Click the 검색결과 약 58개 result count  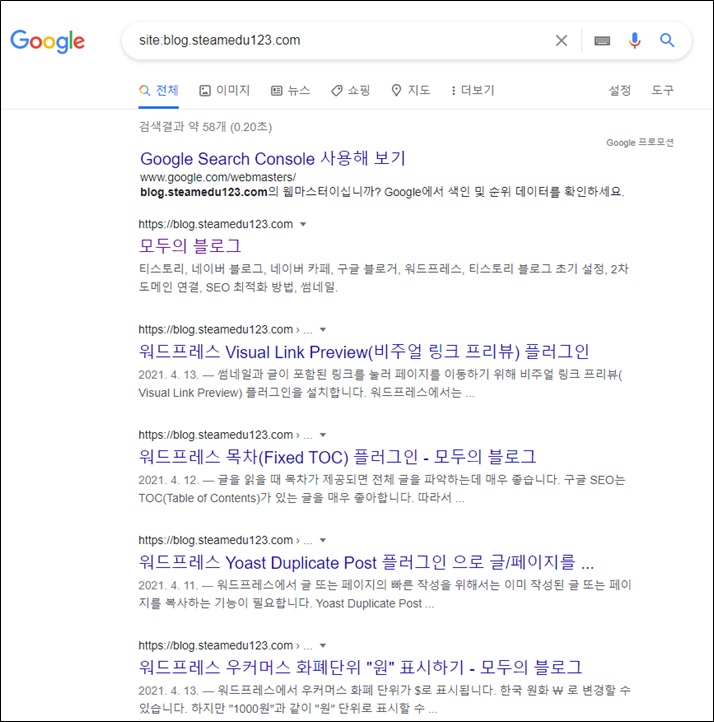205,127
